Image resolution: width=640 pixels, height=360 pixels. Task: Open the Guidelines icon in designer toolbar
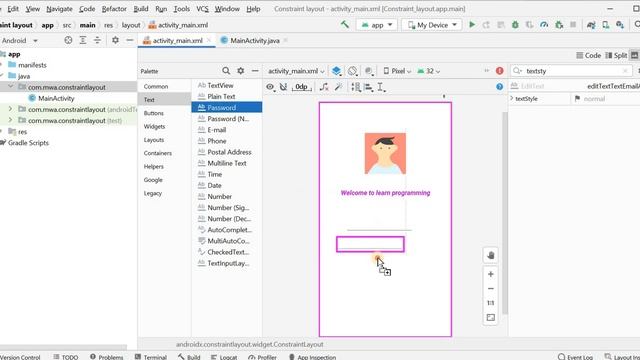[381, 87]
